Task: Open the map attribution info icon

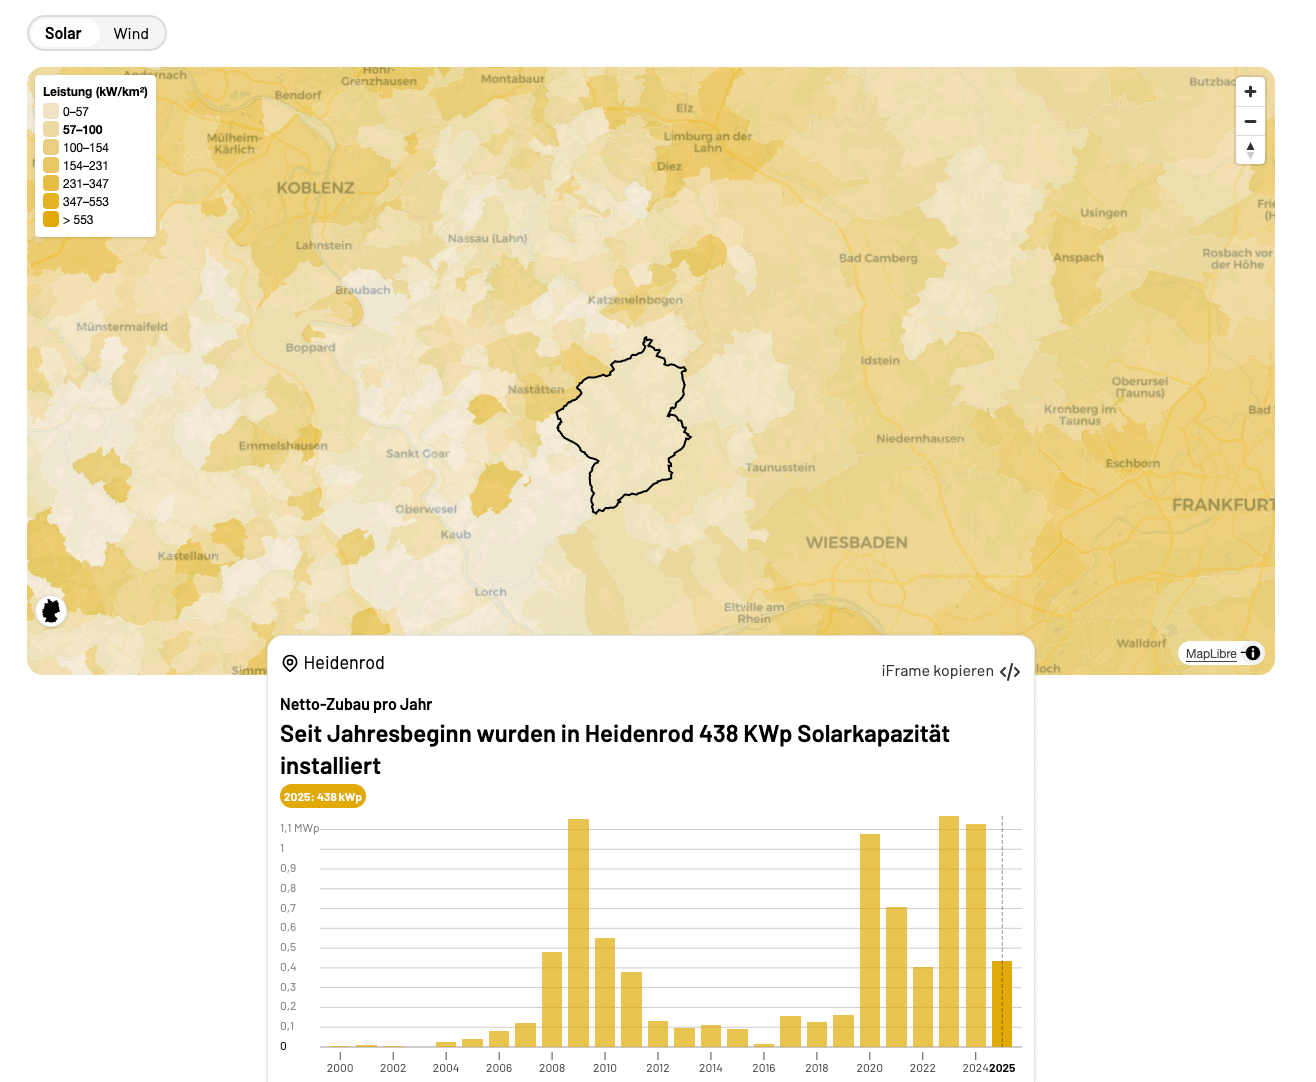Action: click(1253, 653)
